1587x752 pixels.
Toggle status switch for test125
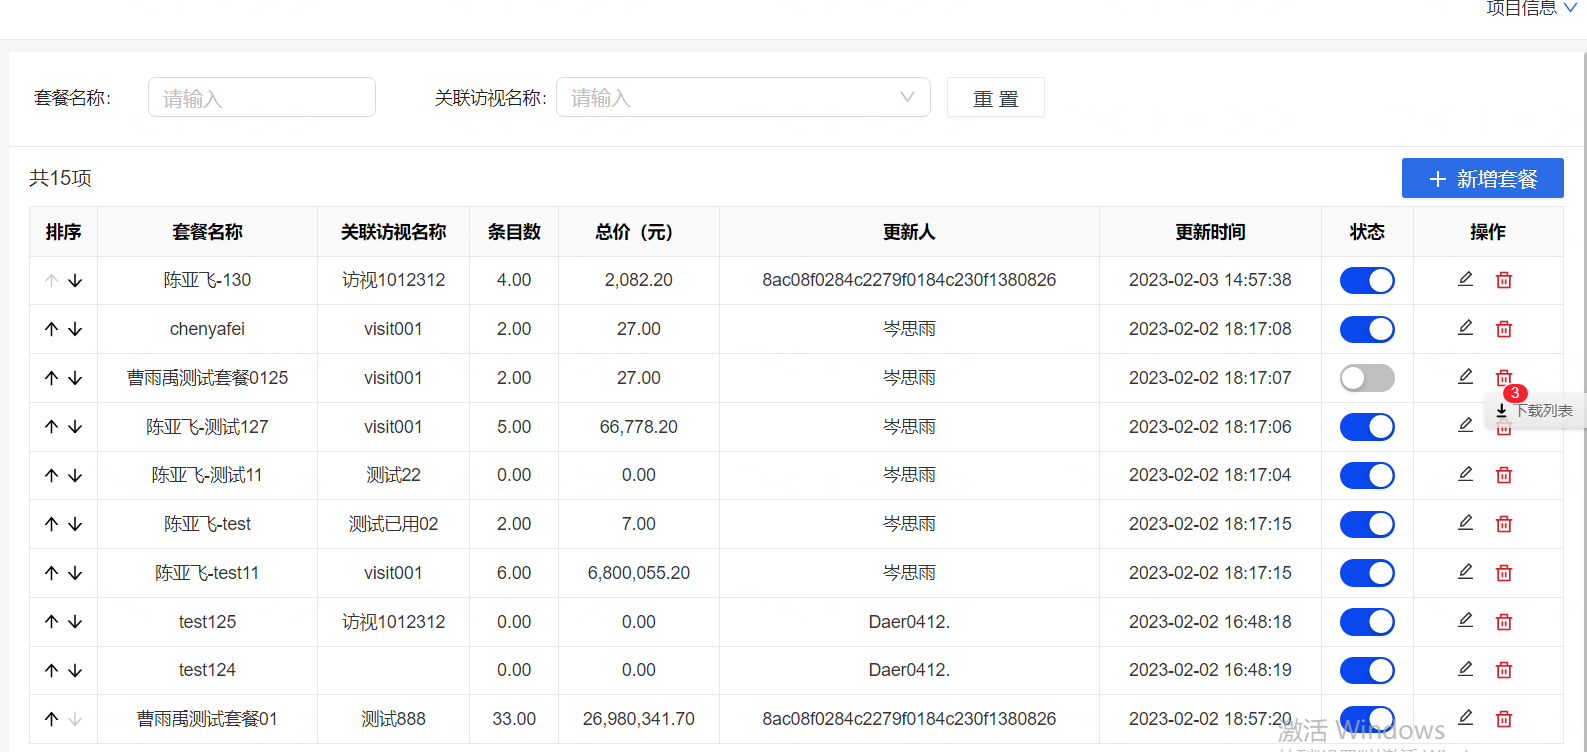1367,622
